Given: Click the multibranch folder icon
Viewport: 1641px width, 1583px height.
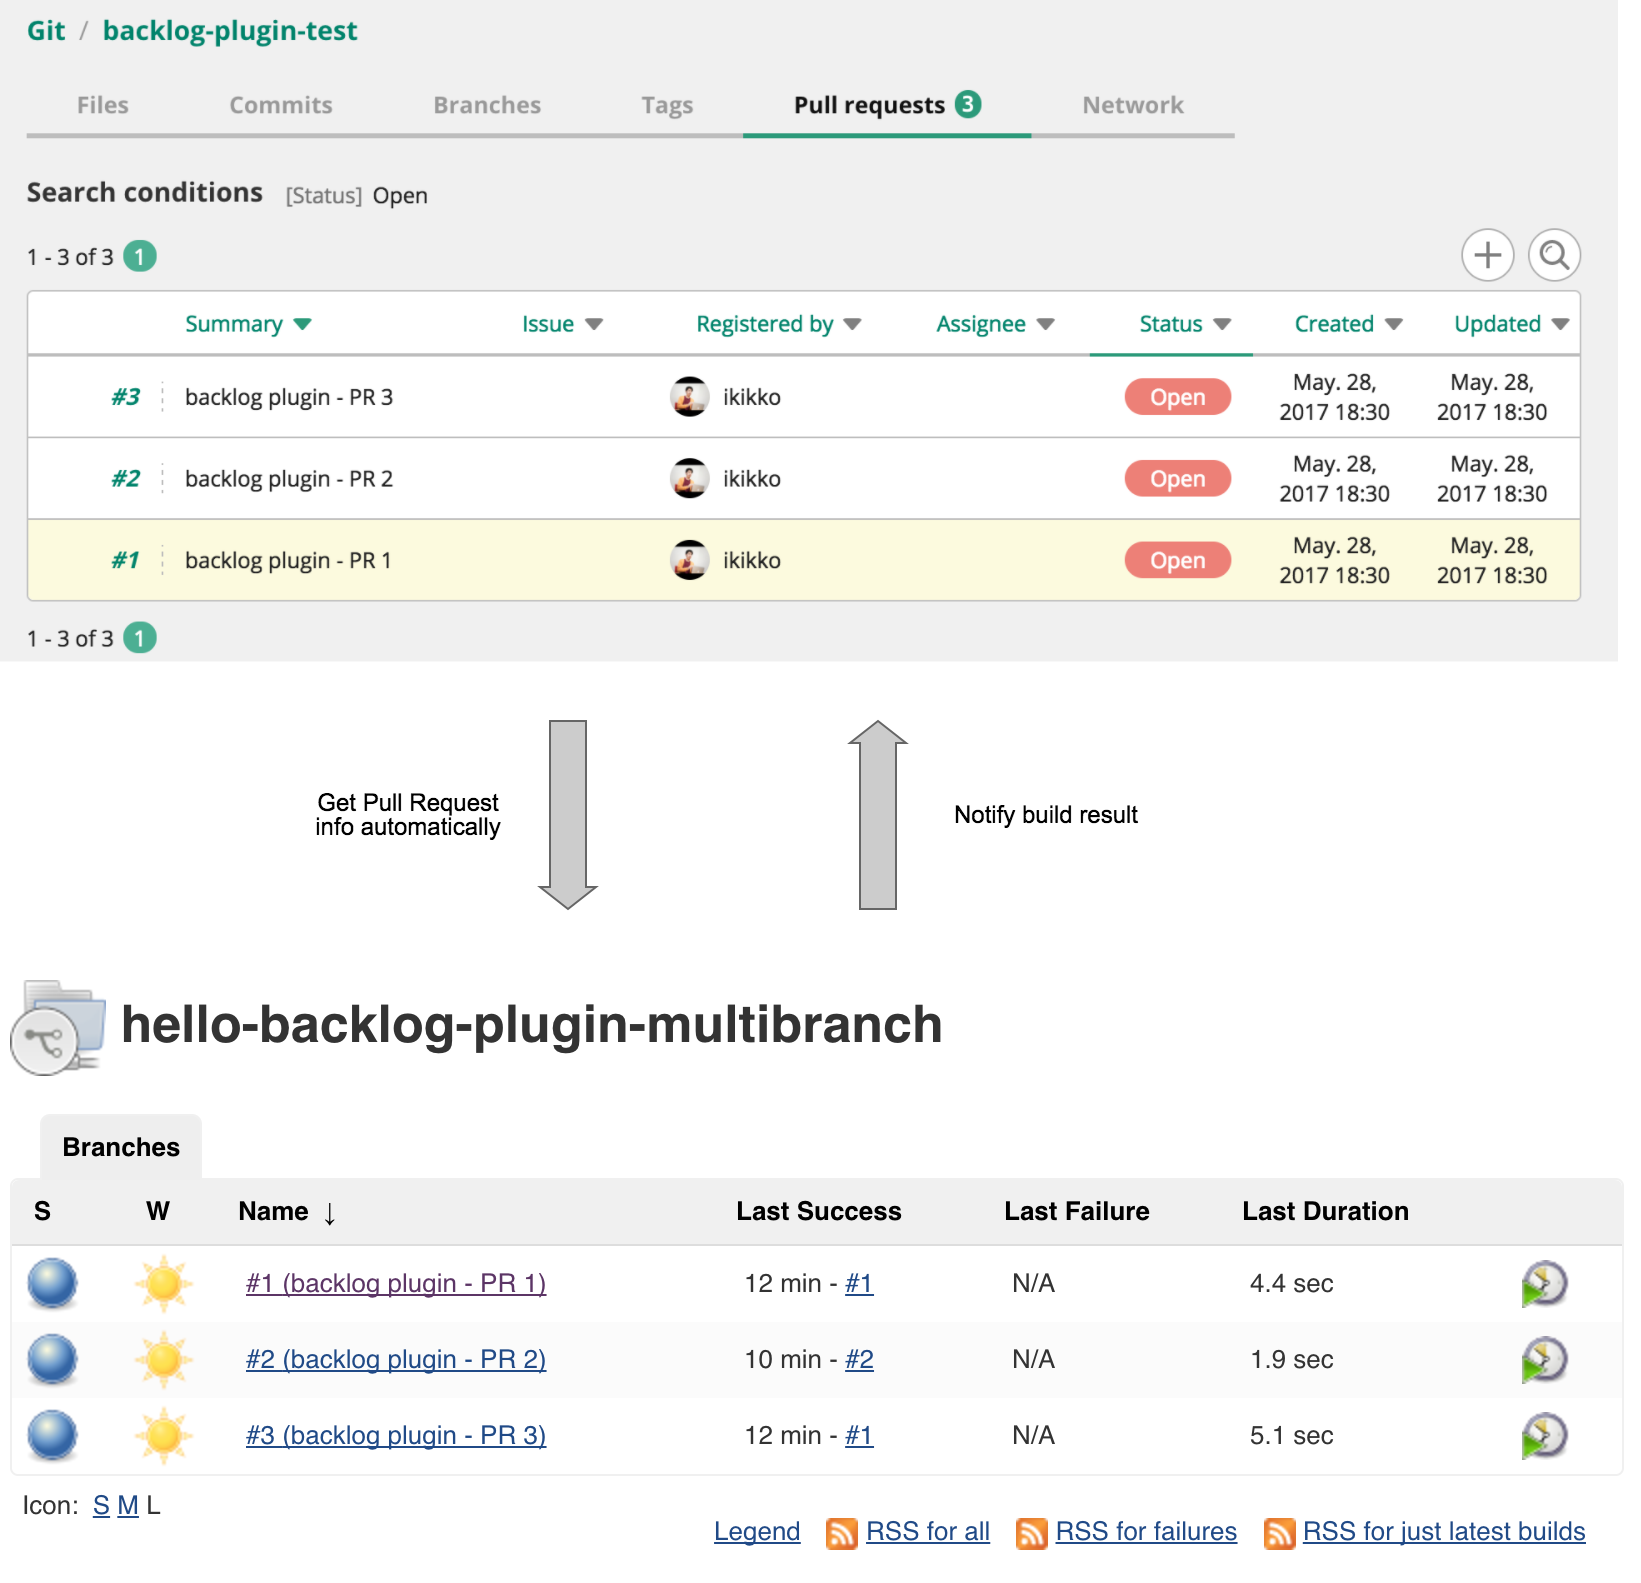Looking at the screenshot, I should coord(58,1027).
